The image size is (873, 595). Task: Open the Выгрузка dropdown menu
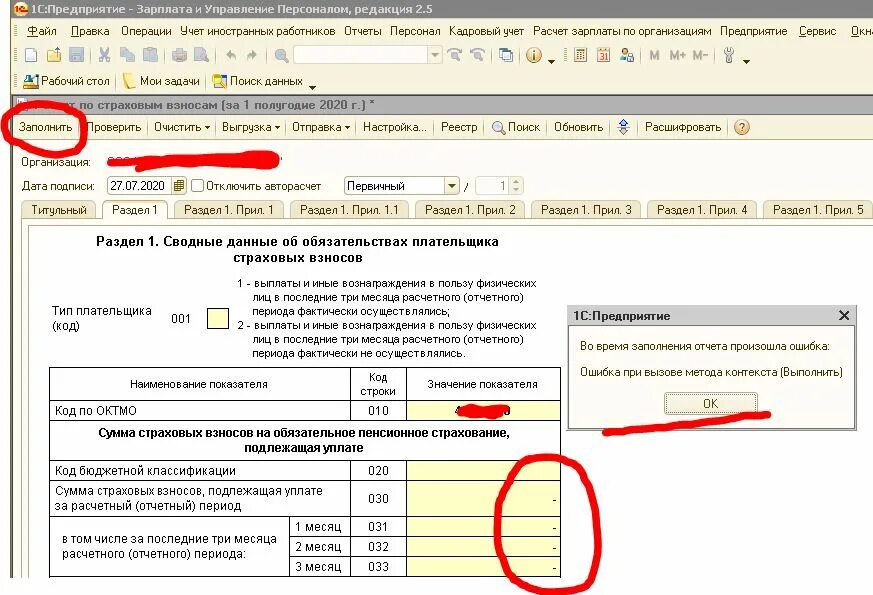pyautogui.click(x=251, y=127)
